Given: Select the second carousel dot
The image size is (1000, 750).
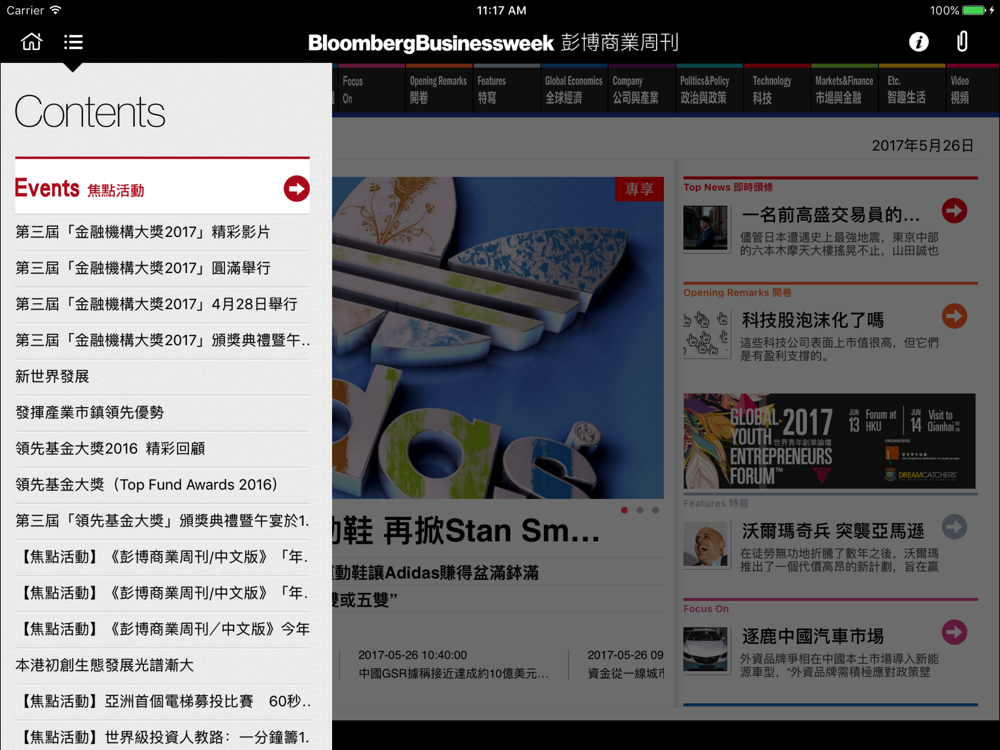Looking at the screenshot, I should tap(640, 510).
